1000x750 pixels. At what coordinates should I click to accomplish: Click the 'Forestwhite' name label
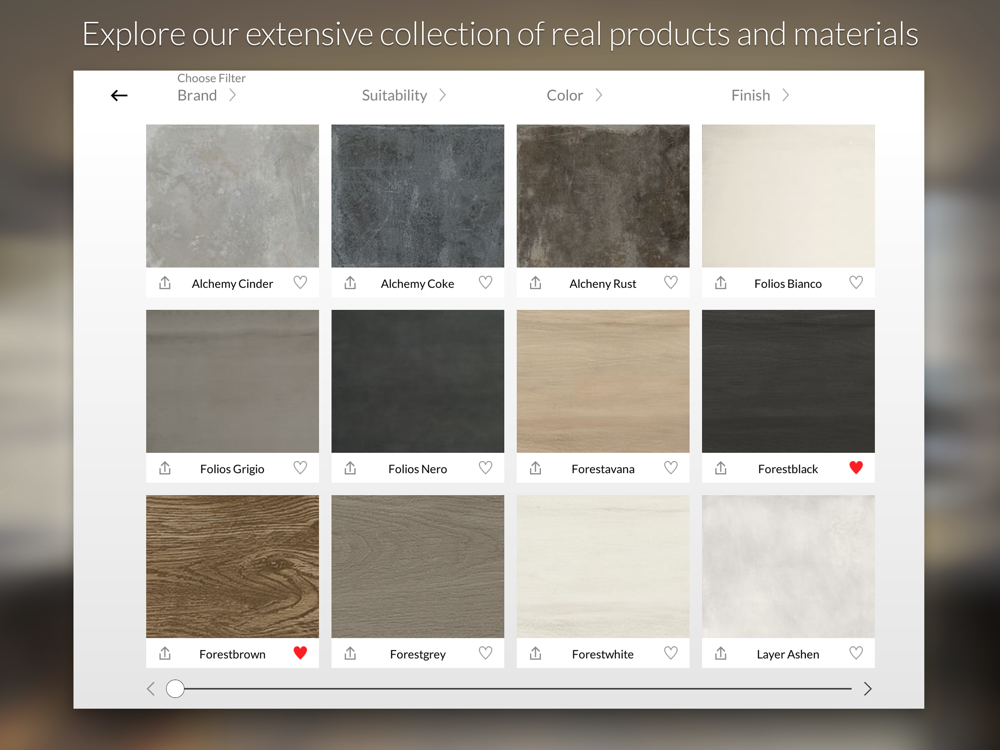603,654
